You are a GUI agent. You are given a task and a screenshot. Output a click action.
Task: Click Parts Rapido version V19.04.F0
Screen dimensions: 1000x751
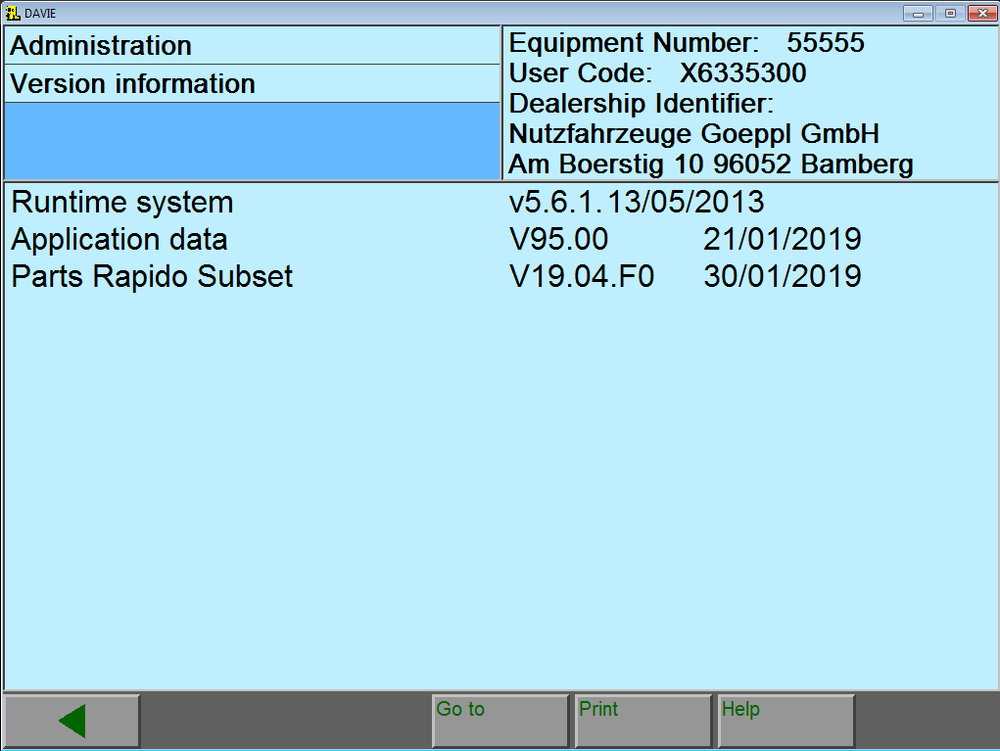582,276
